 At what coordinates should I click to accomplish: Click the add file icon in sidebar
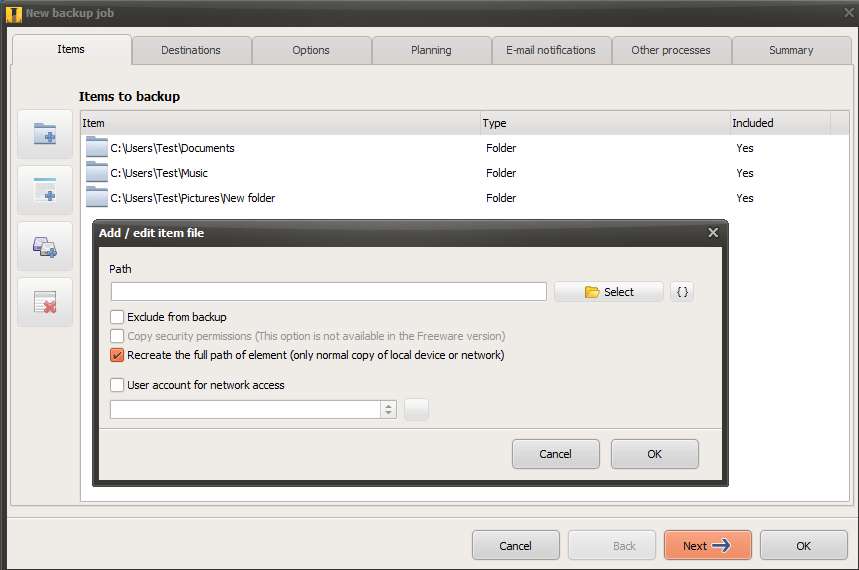[x=45, y=190]
